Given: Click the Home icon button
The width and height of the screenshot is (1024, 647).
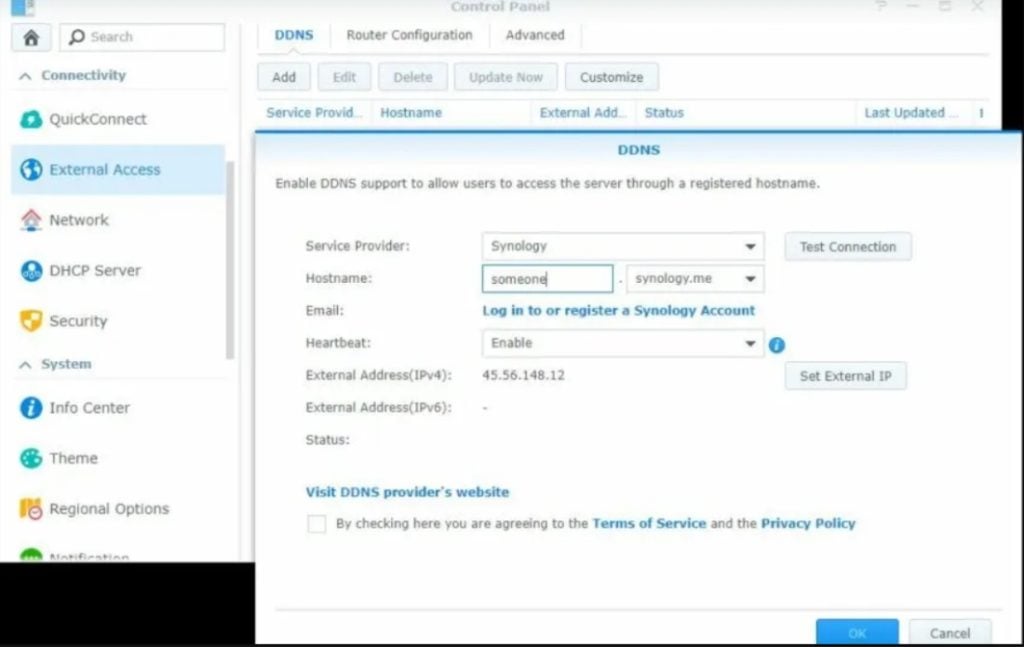Looking at the screenshot, I should 31,37.
